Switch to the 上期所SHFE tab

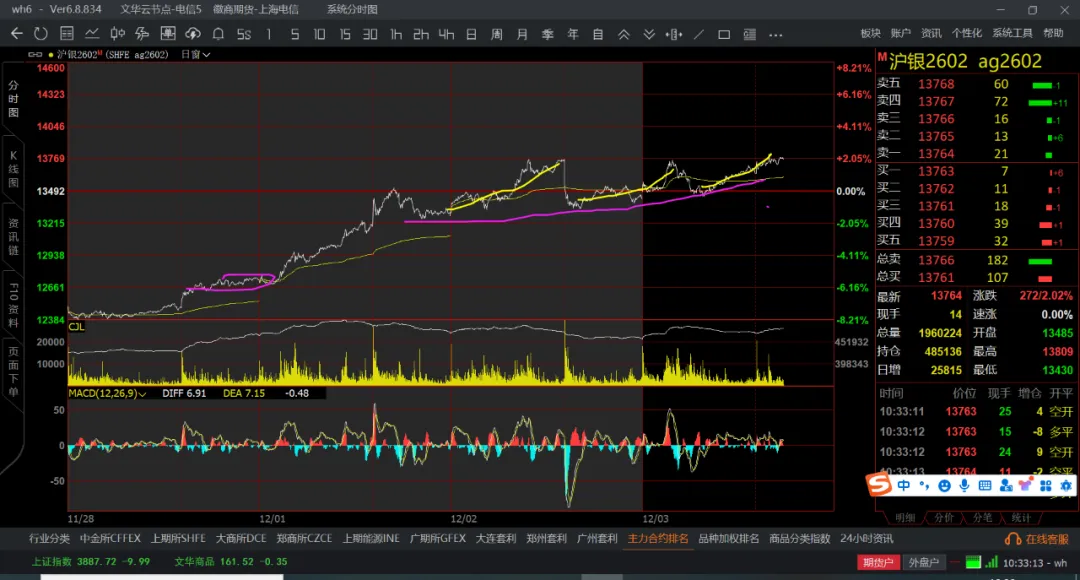178,539
